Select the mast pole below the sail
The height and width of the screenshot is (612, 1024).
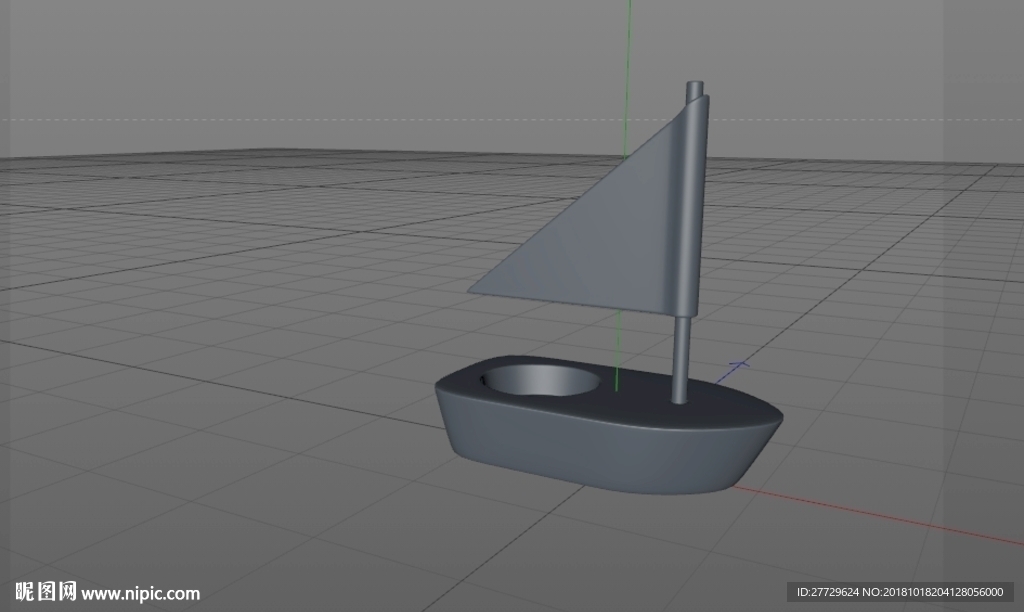(x=681, y=359)
